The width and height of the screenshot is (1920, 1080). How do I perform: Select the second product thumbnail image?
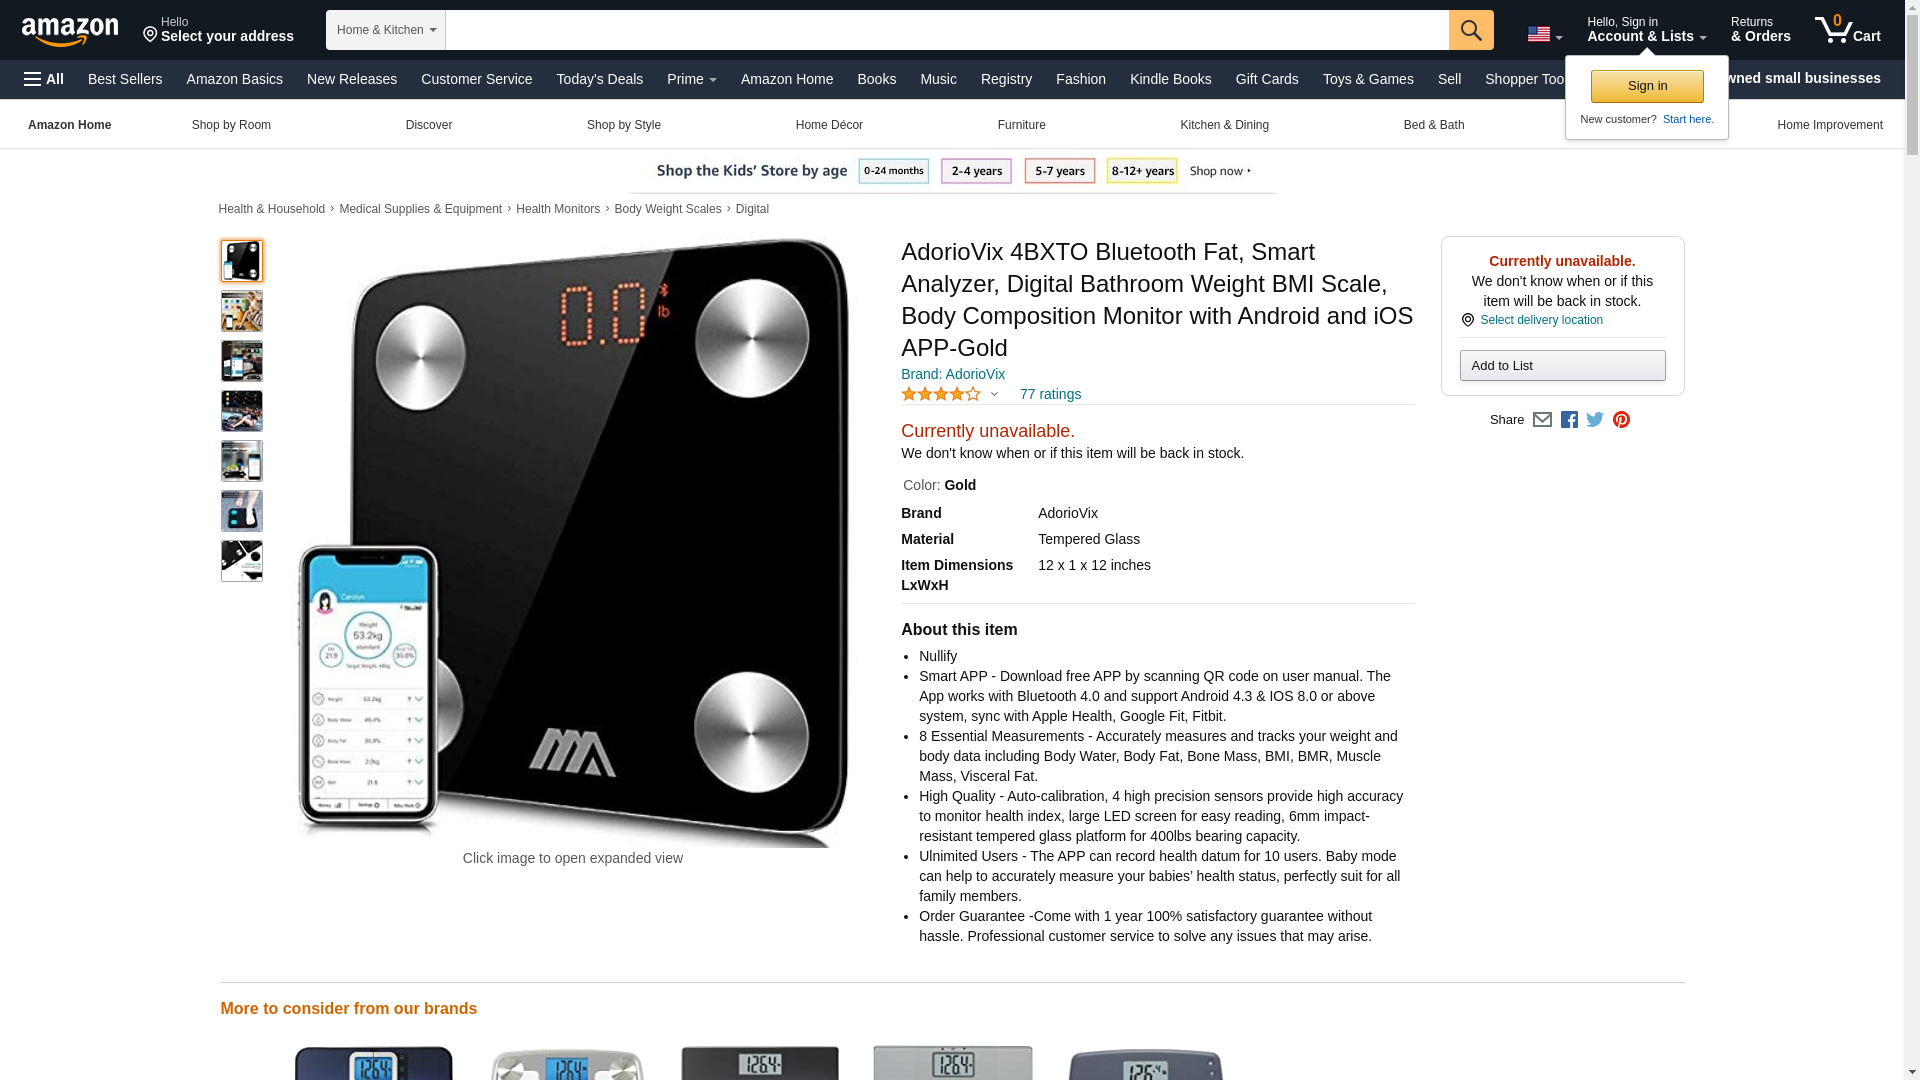(x=242, y=311)
